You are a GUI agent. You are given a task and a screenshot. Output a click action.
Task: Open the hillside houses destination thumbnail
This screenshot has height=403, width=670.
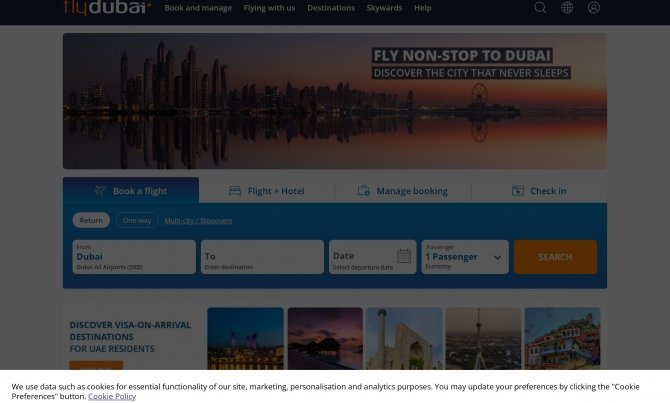tap(562, 338)
